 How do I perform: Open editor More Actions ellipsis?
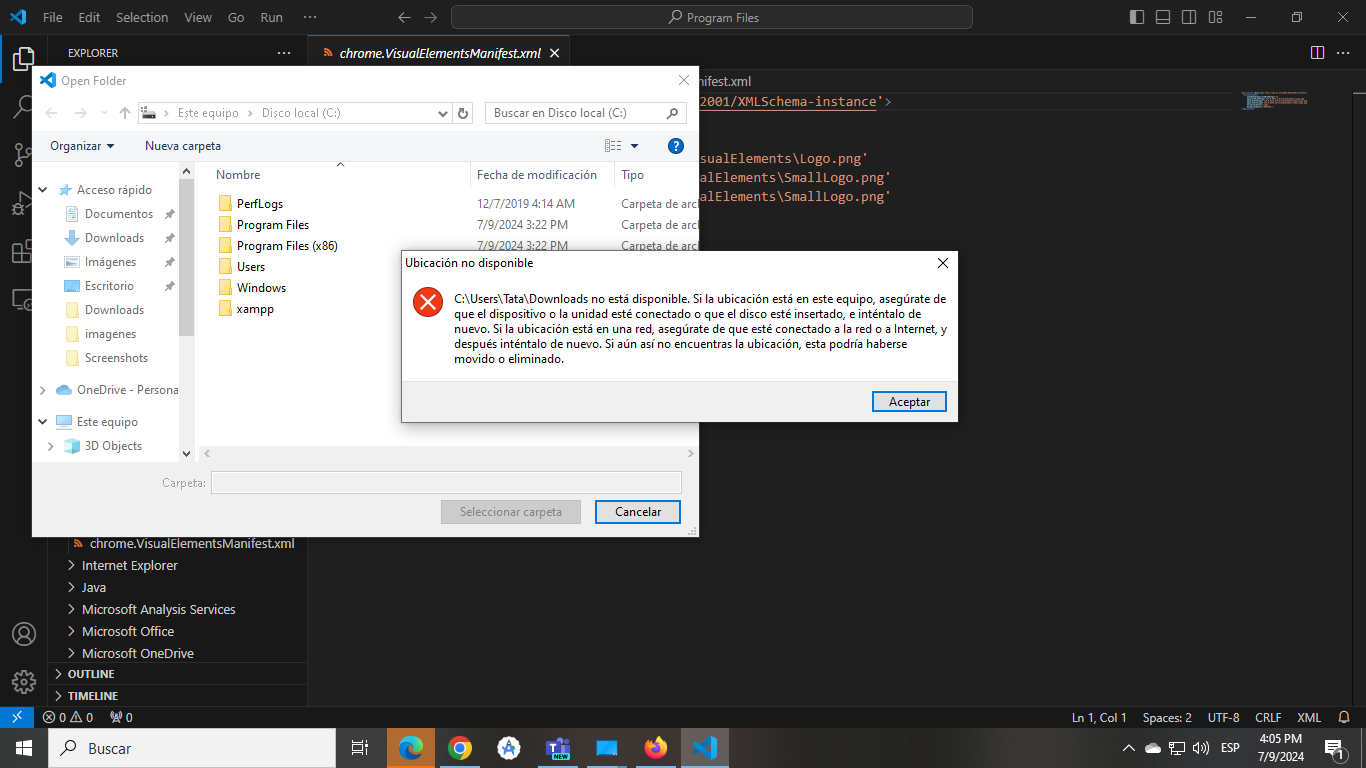1345,52
